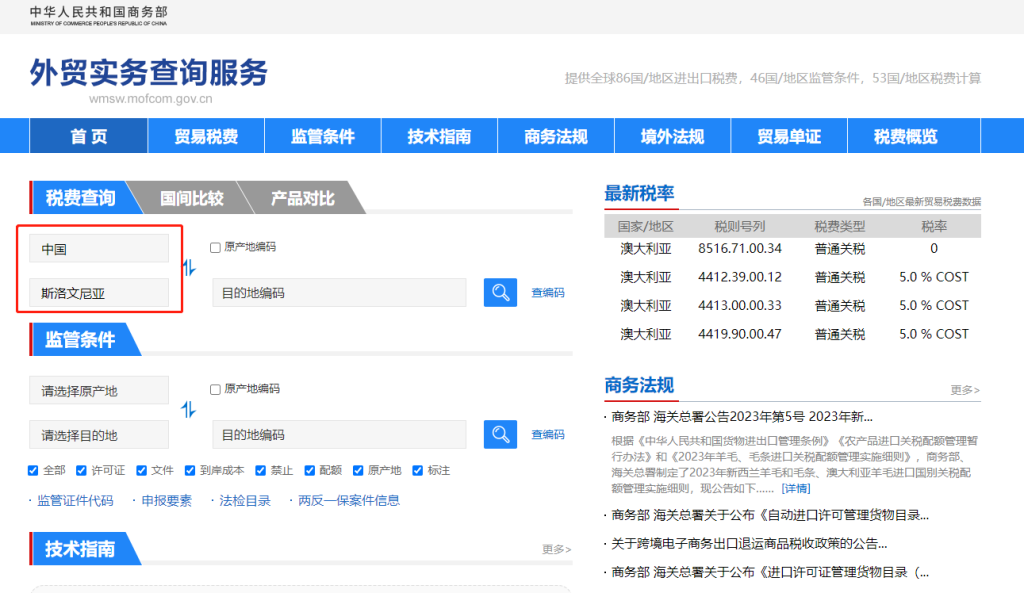
Task: Open 请选择原产地 selector
Action: click(x=99, y=391)
